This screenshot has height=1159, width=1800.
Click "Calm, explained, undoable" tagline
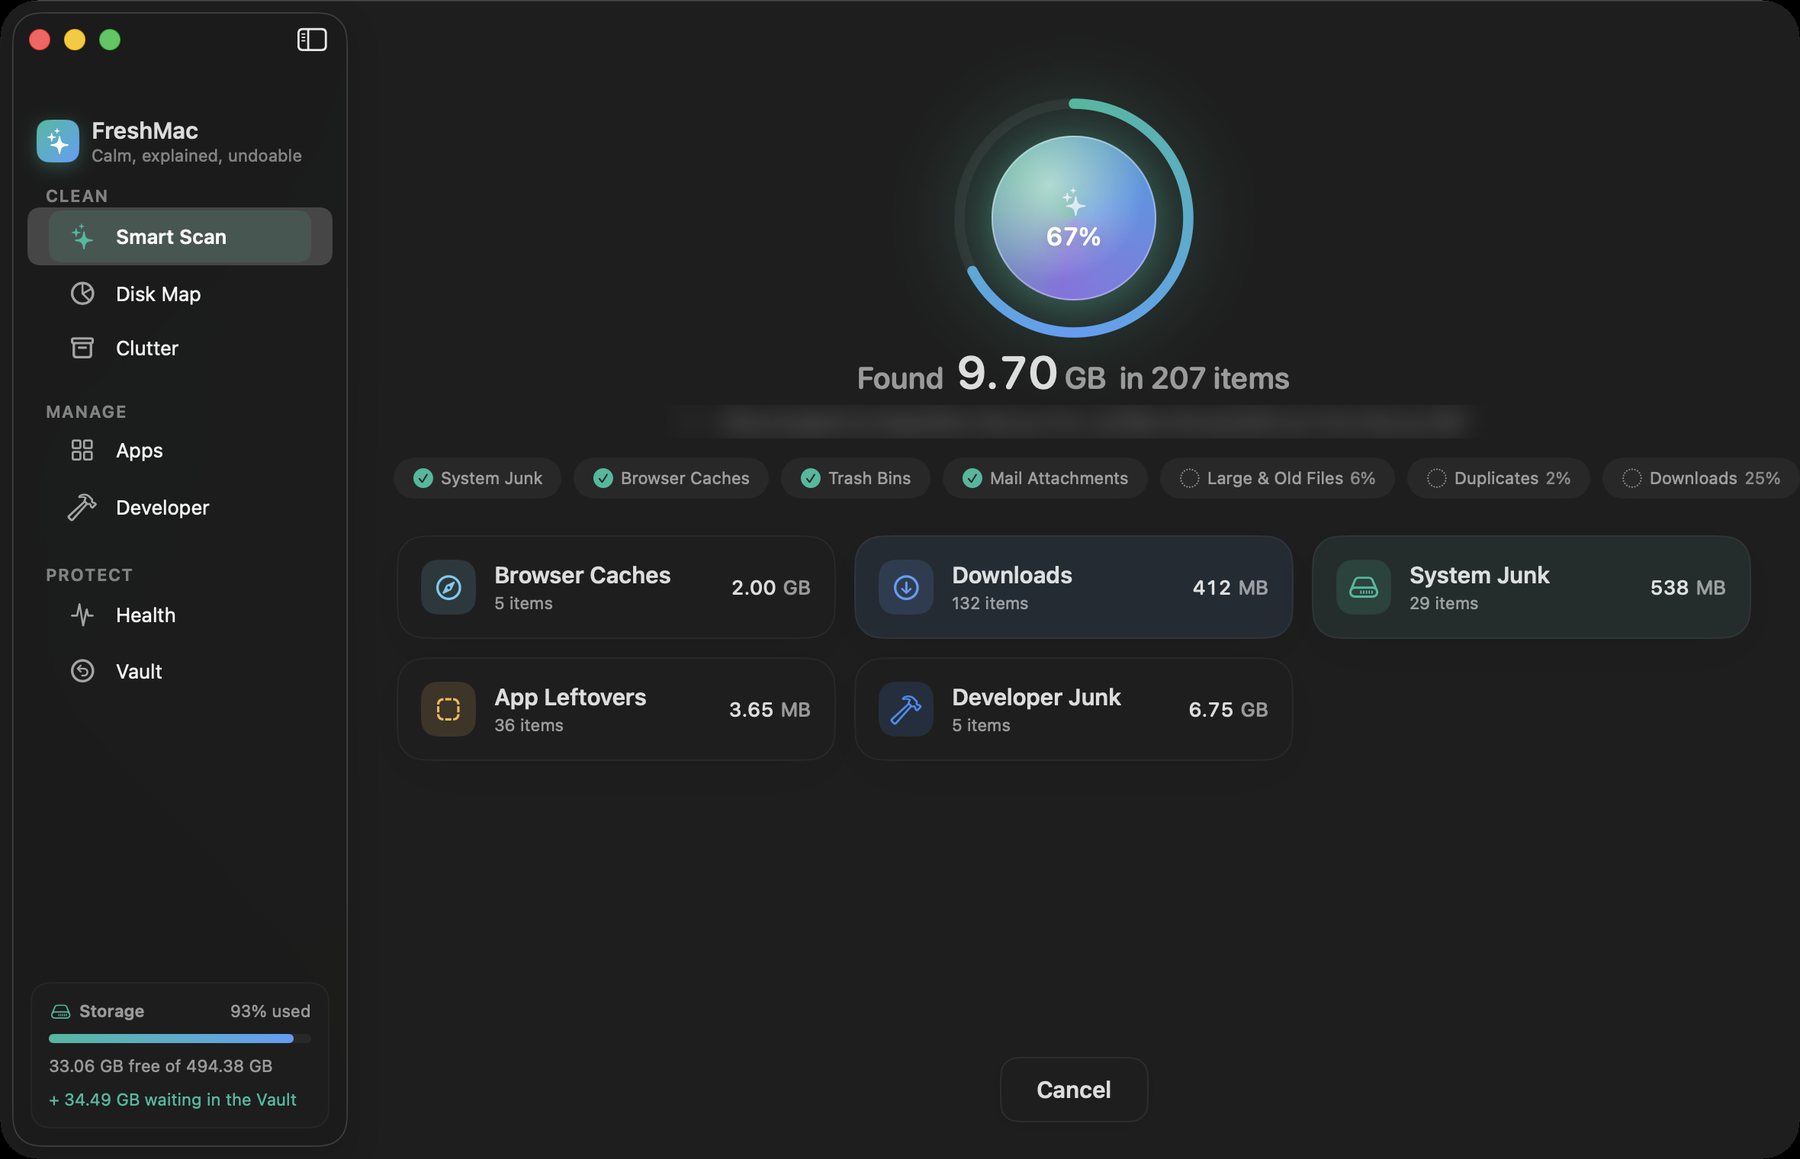[197, 156]
